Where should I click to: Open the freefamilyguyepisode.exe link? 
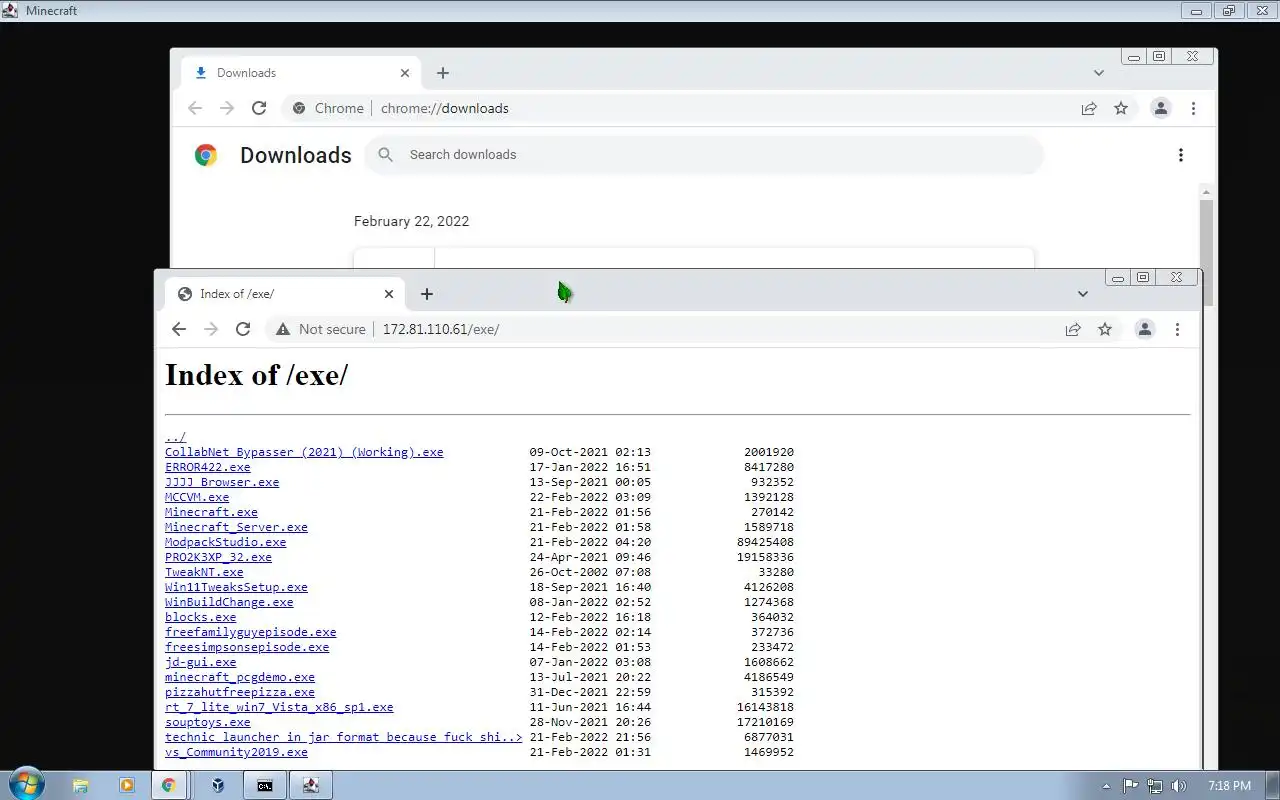pos(251,632)
